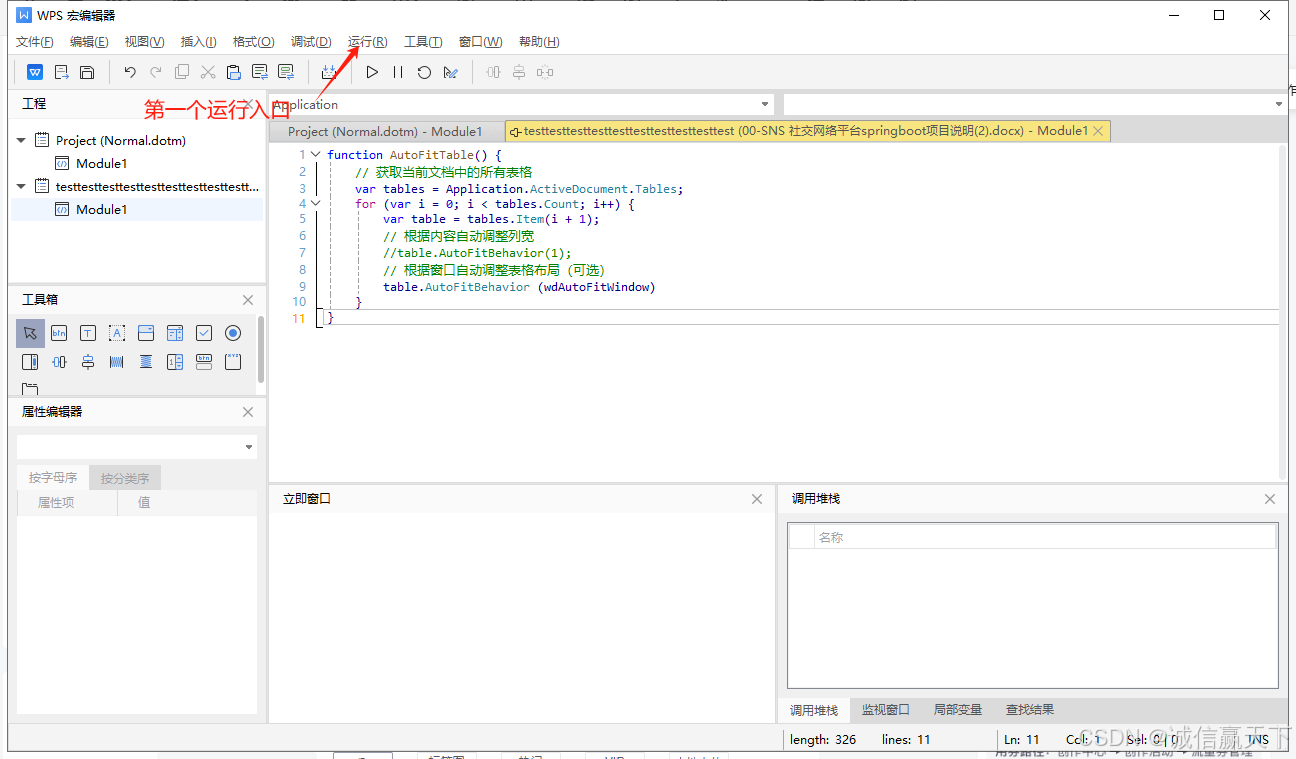Pick the checkbox control in toolbox

tap(204, 333)
